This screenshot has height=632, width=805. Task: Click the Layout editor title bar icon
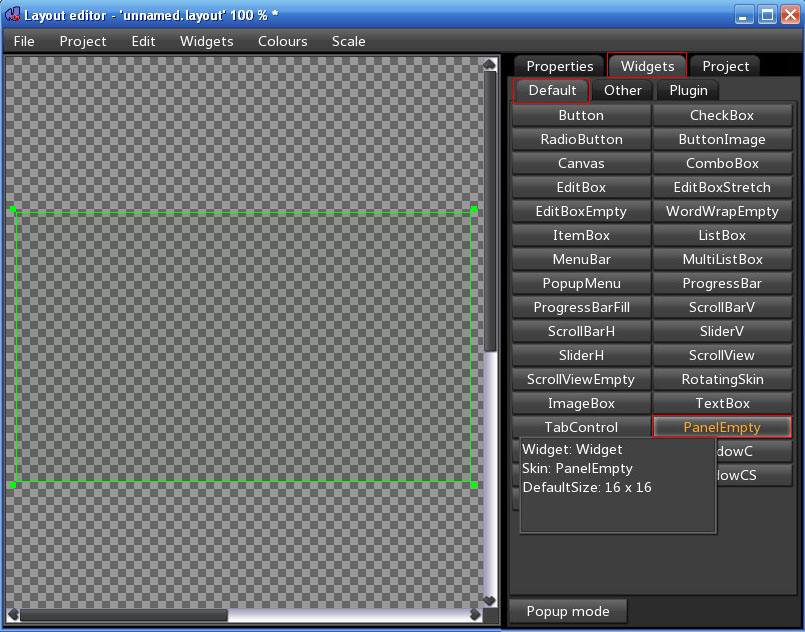13,15
